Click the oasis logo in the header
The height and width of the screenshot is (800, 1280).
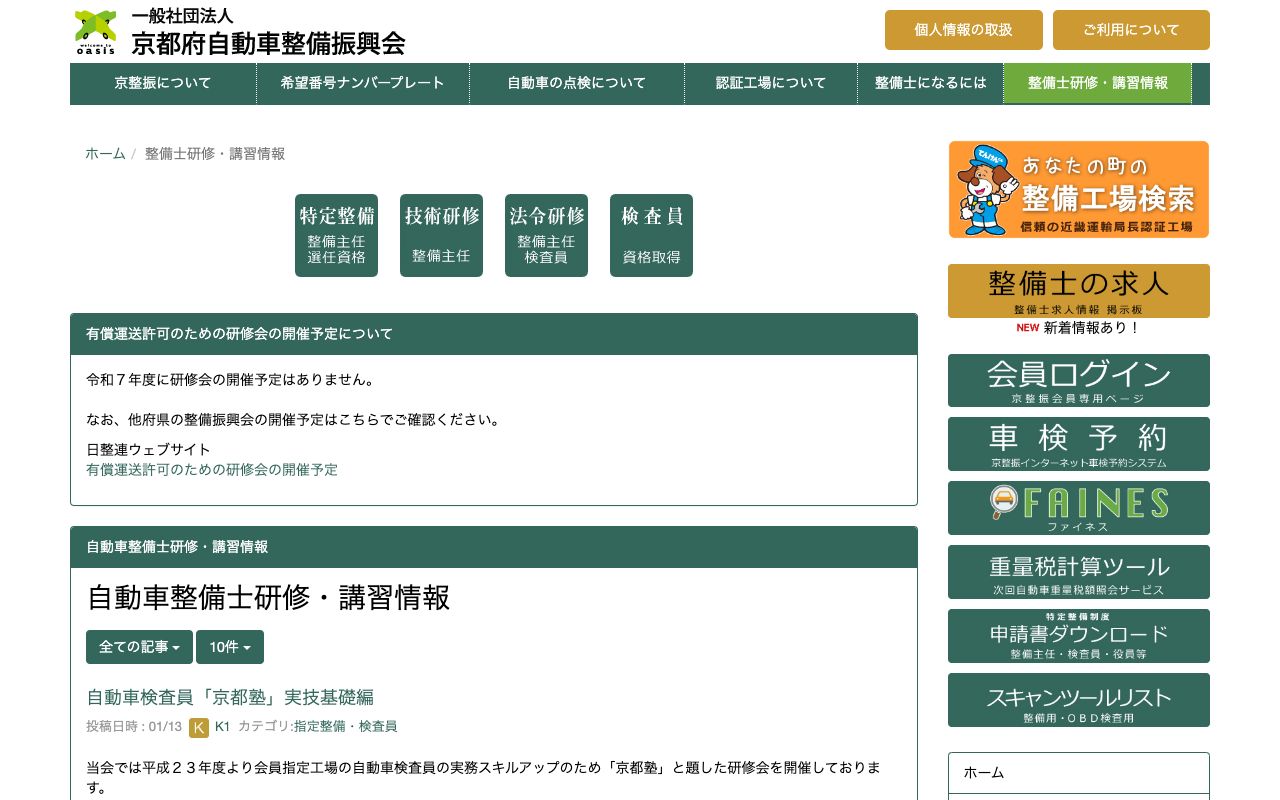point(95,30)
